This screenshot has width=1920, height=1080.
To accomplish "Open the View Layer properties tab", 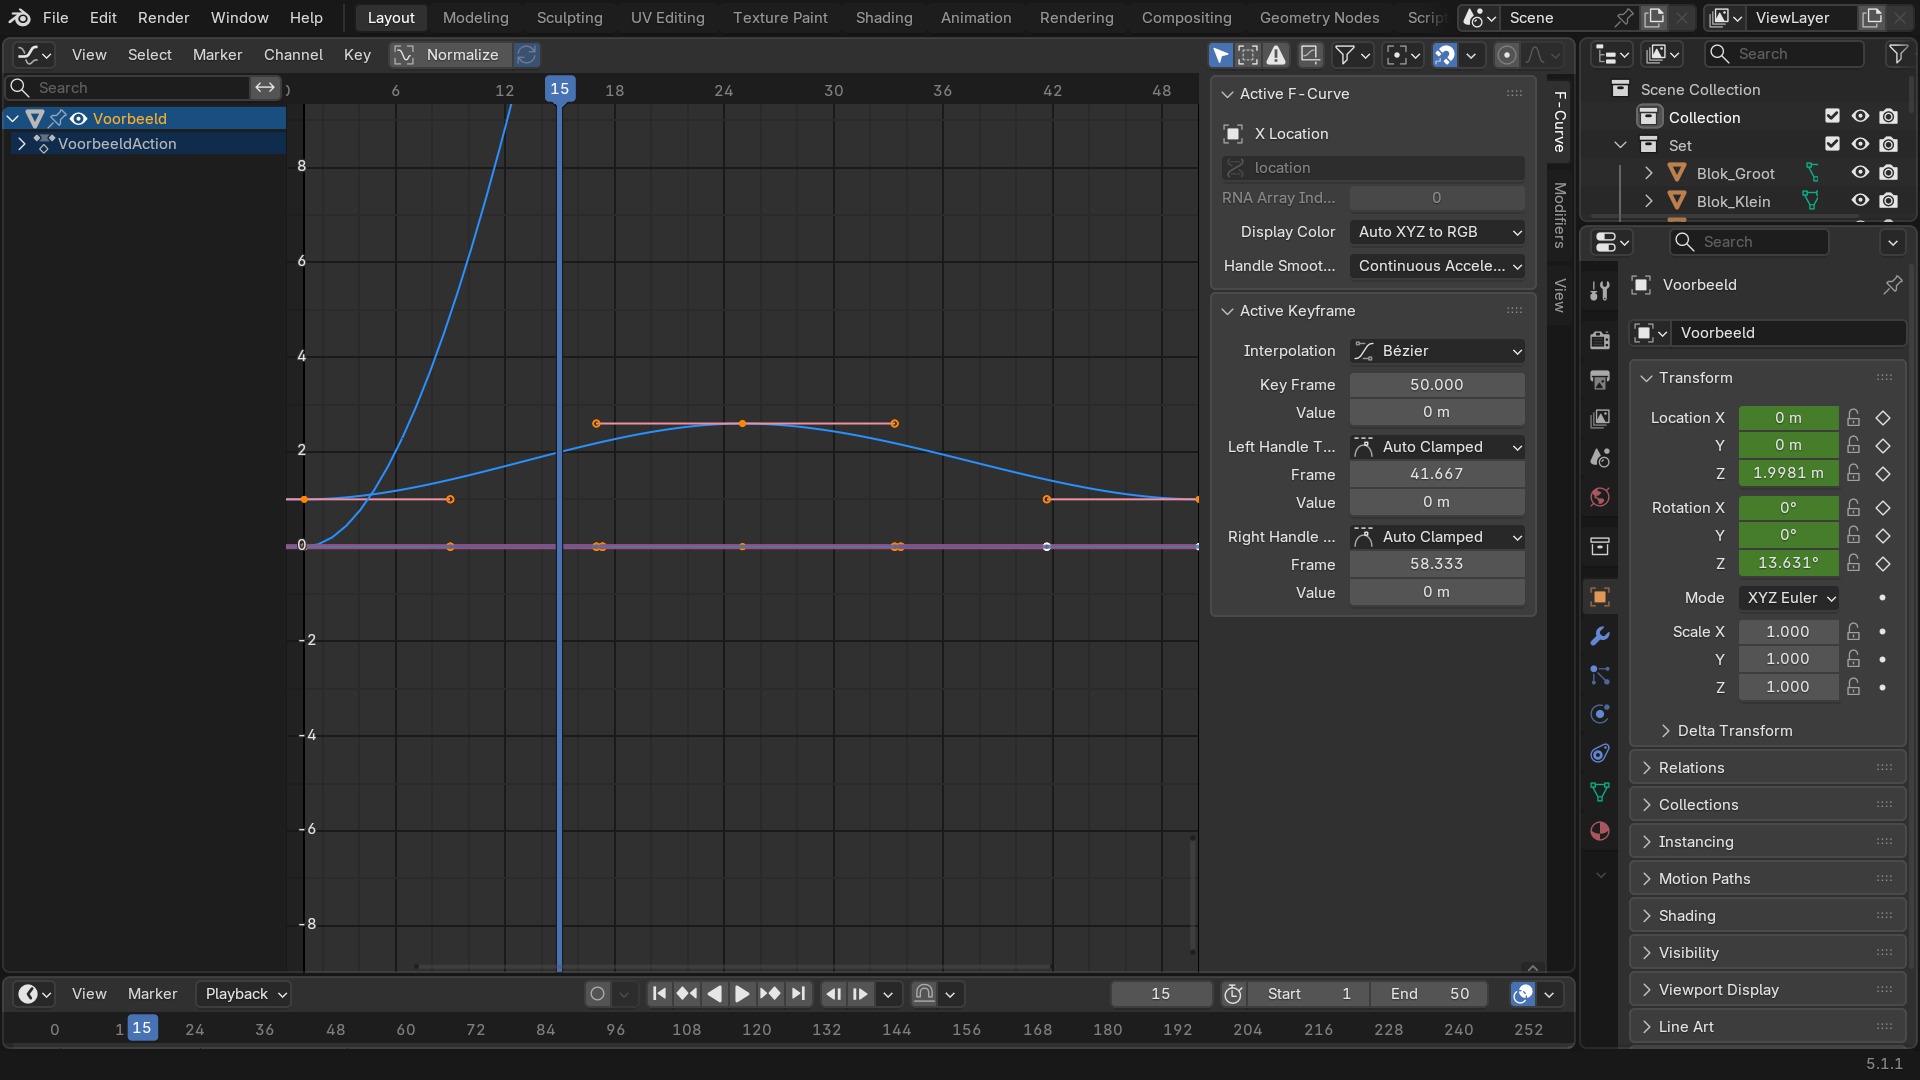I will click(1600, 418).
